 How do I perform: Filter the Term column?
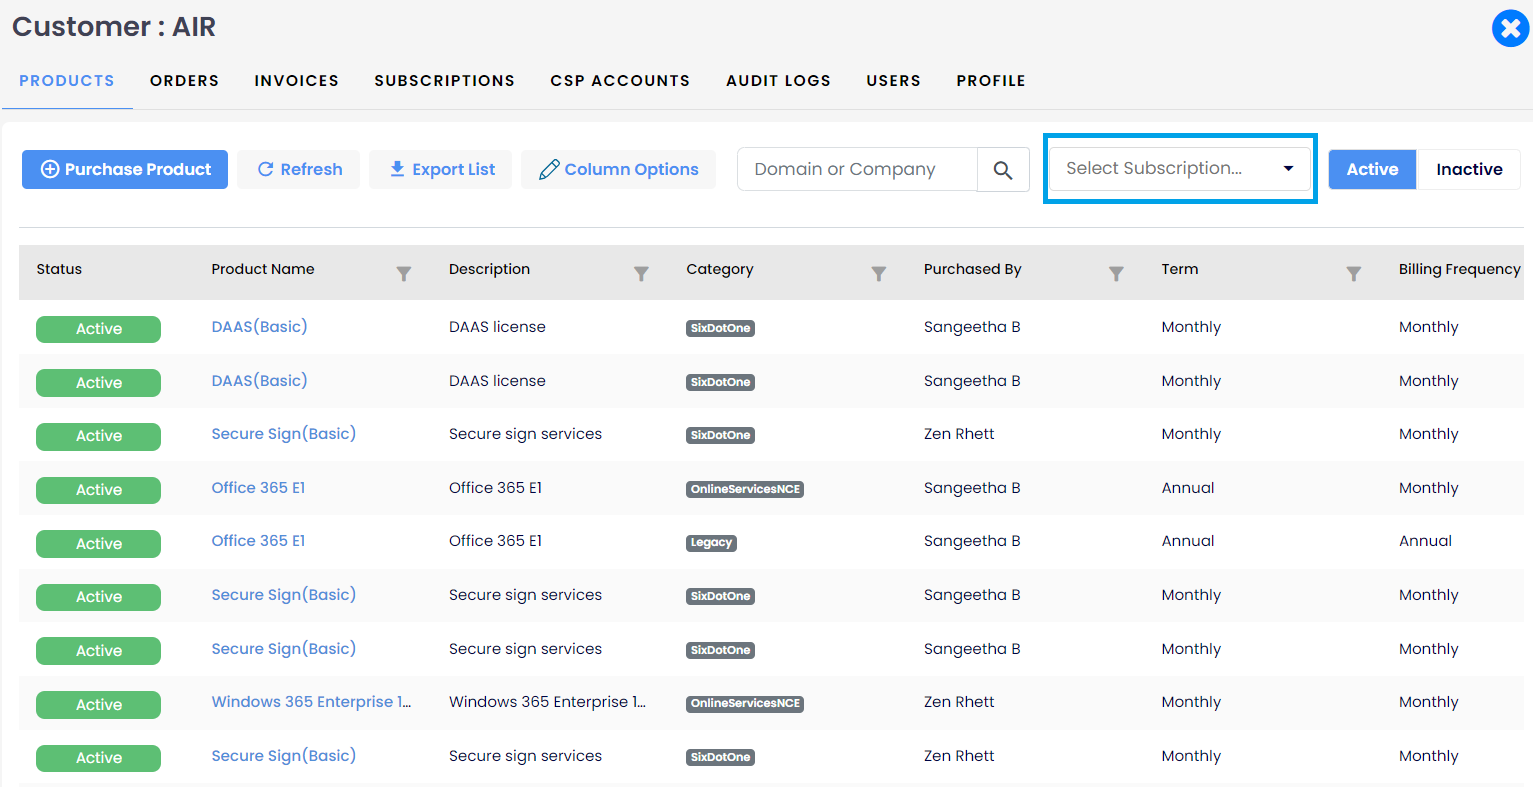tap(1353, 273)
